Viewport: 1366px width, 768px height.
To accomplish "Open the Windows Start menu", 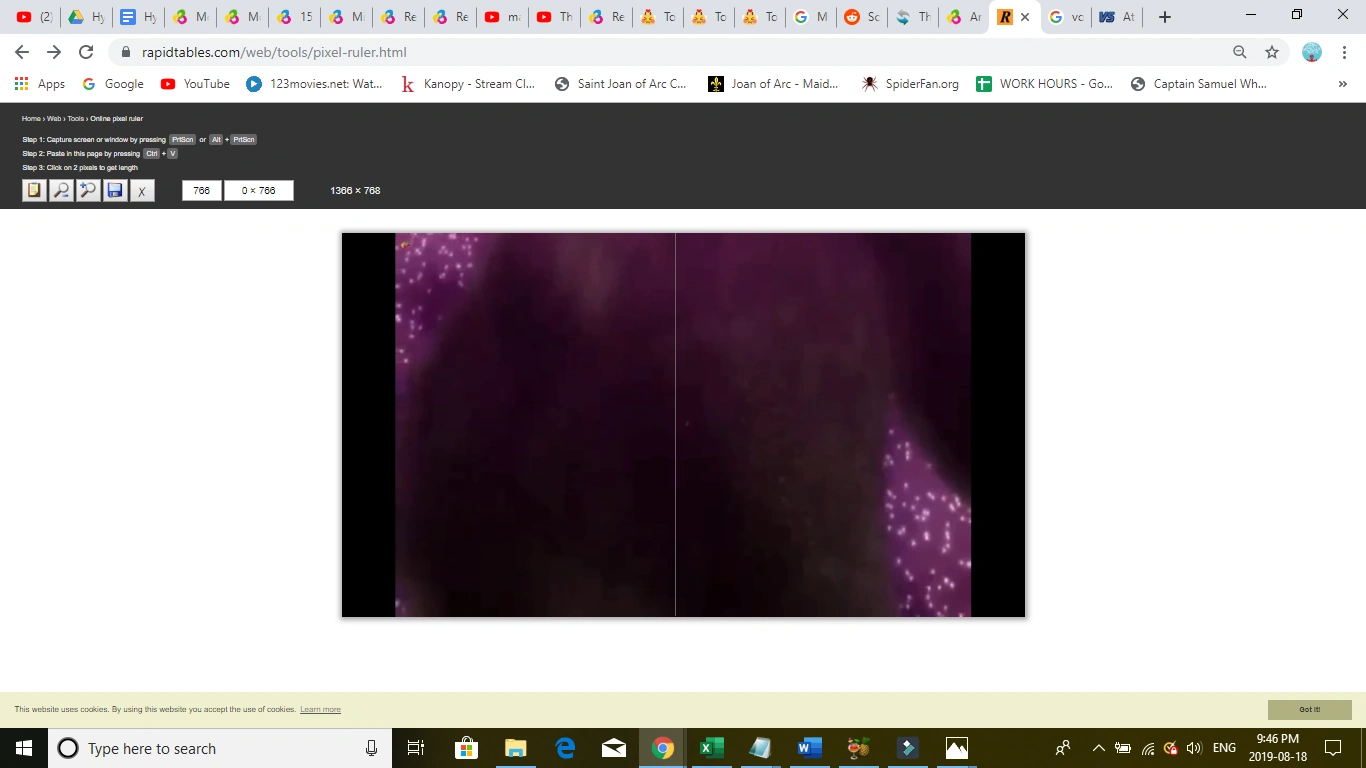I will click(x=24, y=748).
